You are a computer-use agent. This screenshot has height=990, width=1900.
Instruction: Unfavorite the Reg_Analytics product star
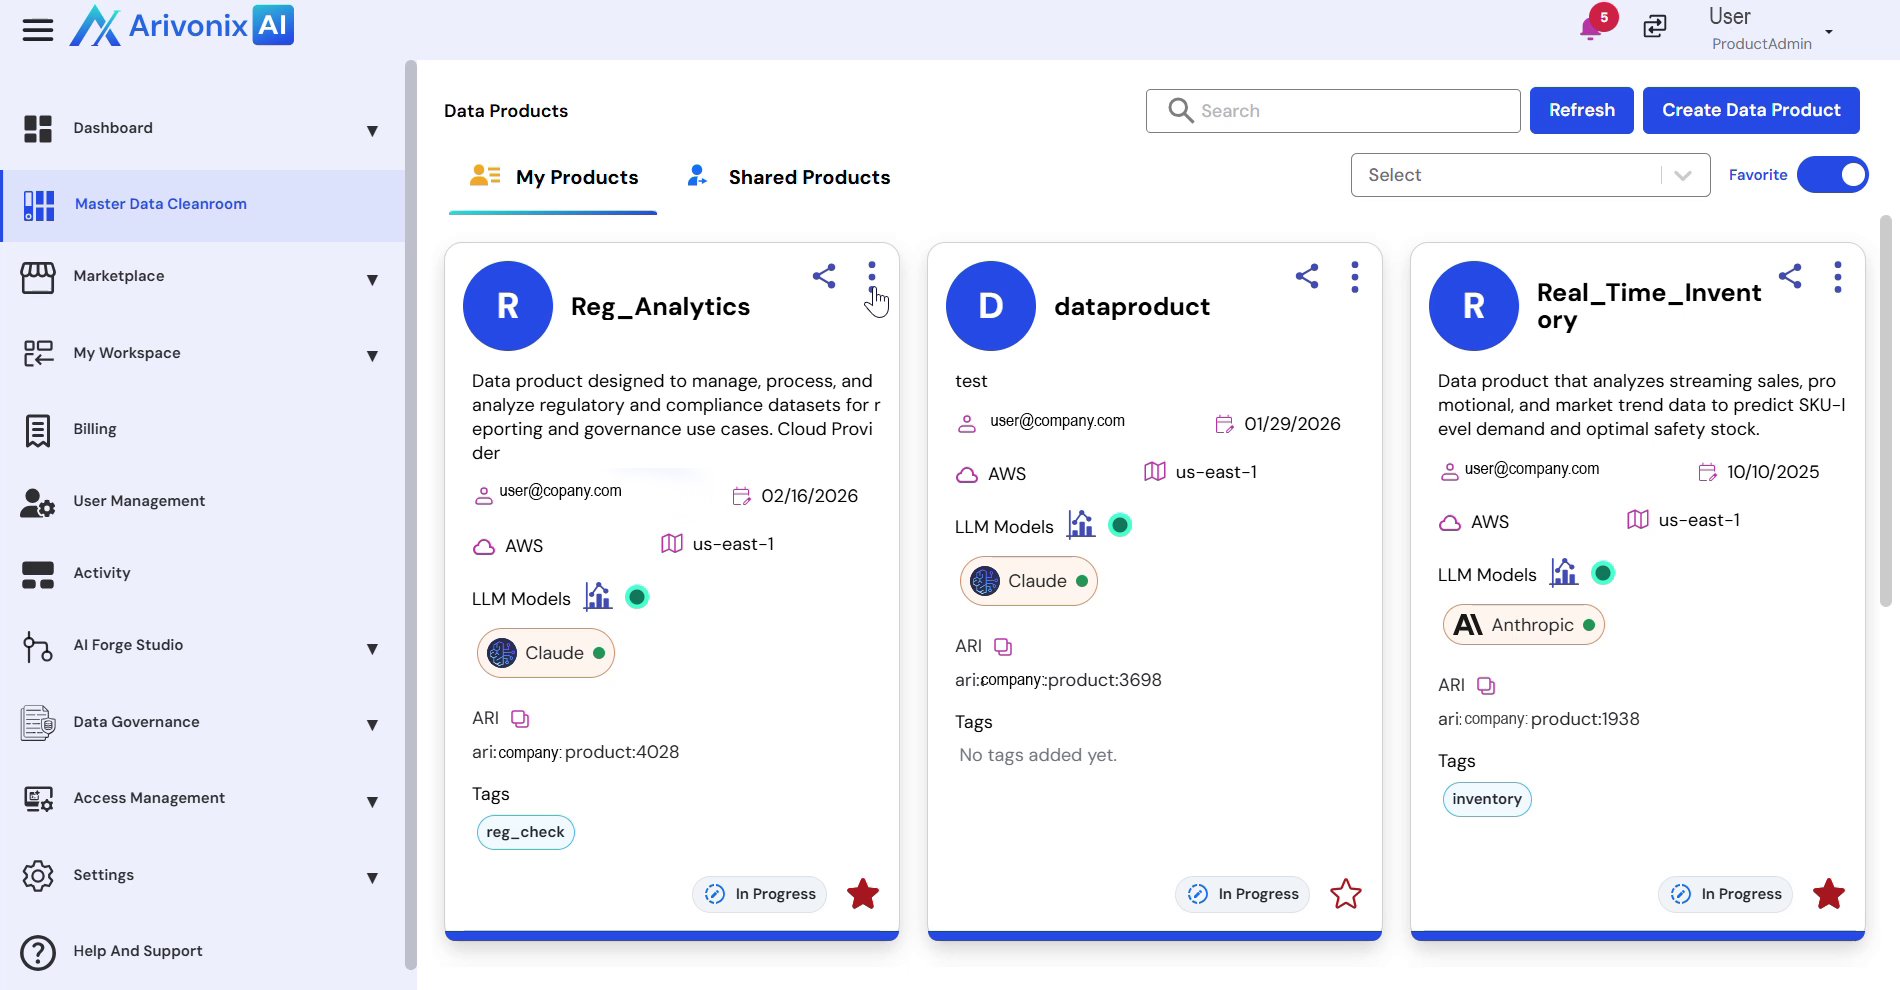[x=862, y=894]
